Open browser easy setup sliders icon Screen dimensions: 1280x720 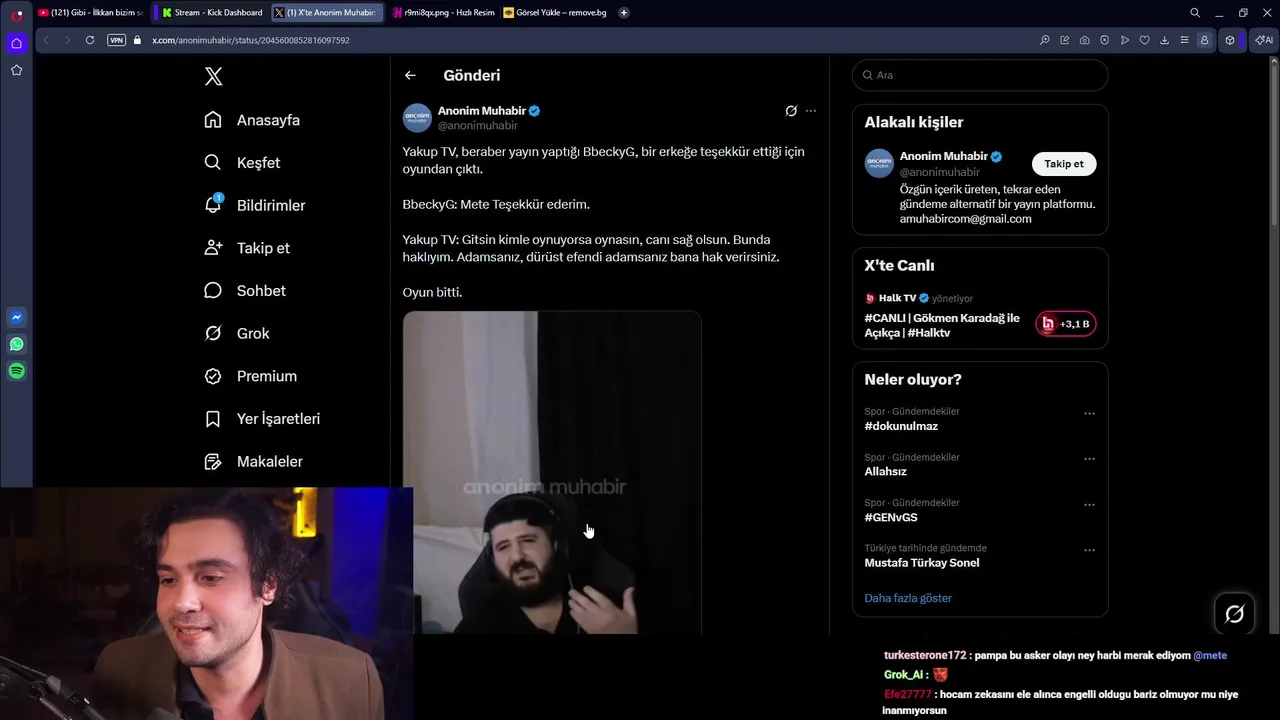[x=1185, y=40]
